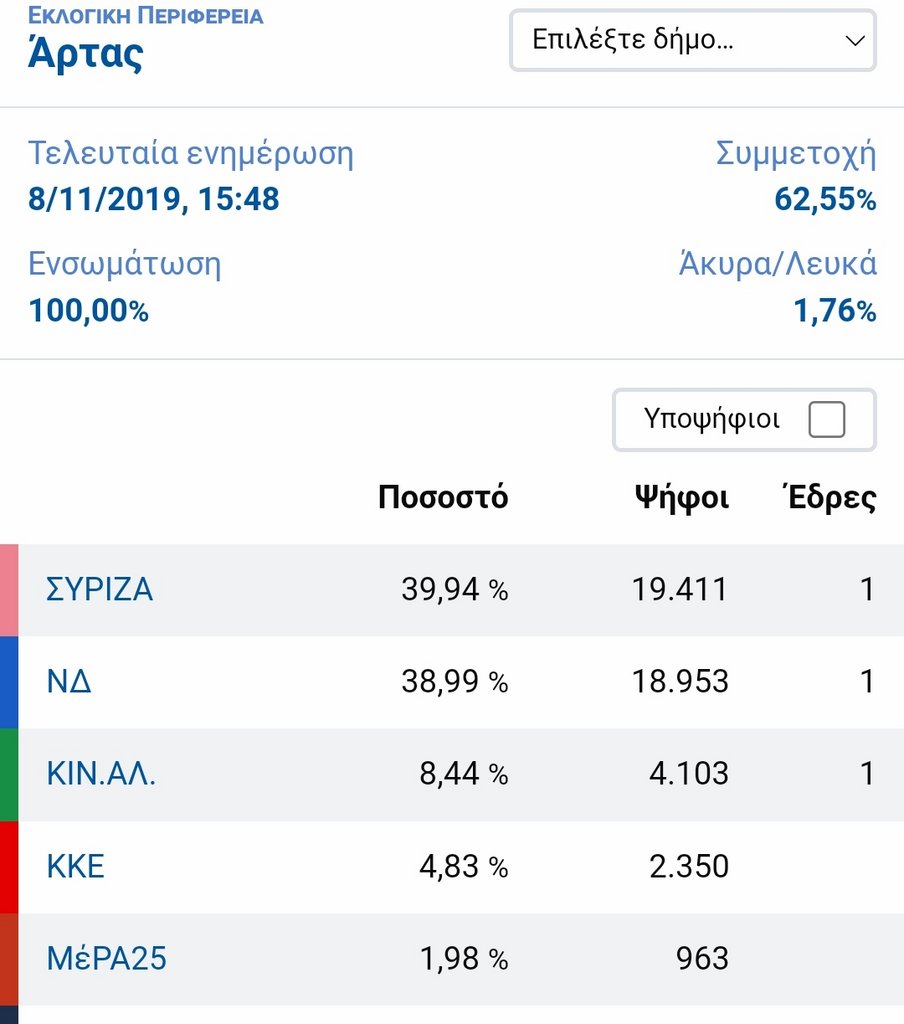
Task: Open the ΣΥΡΙΖΑ party link
Action: coord(100,590)
